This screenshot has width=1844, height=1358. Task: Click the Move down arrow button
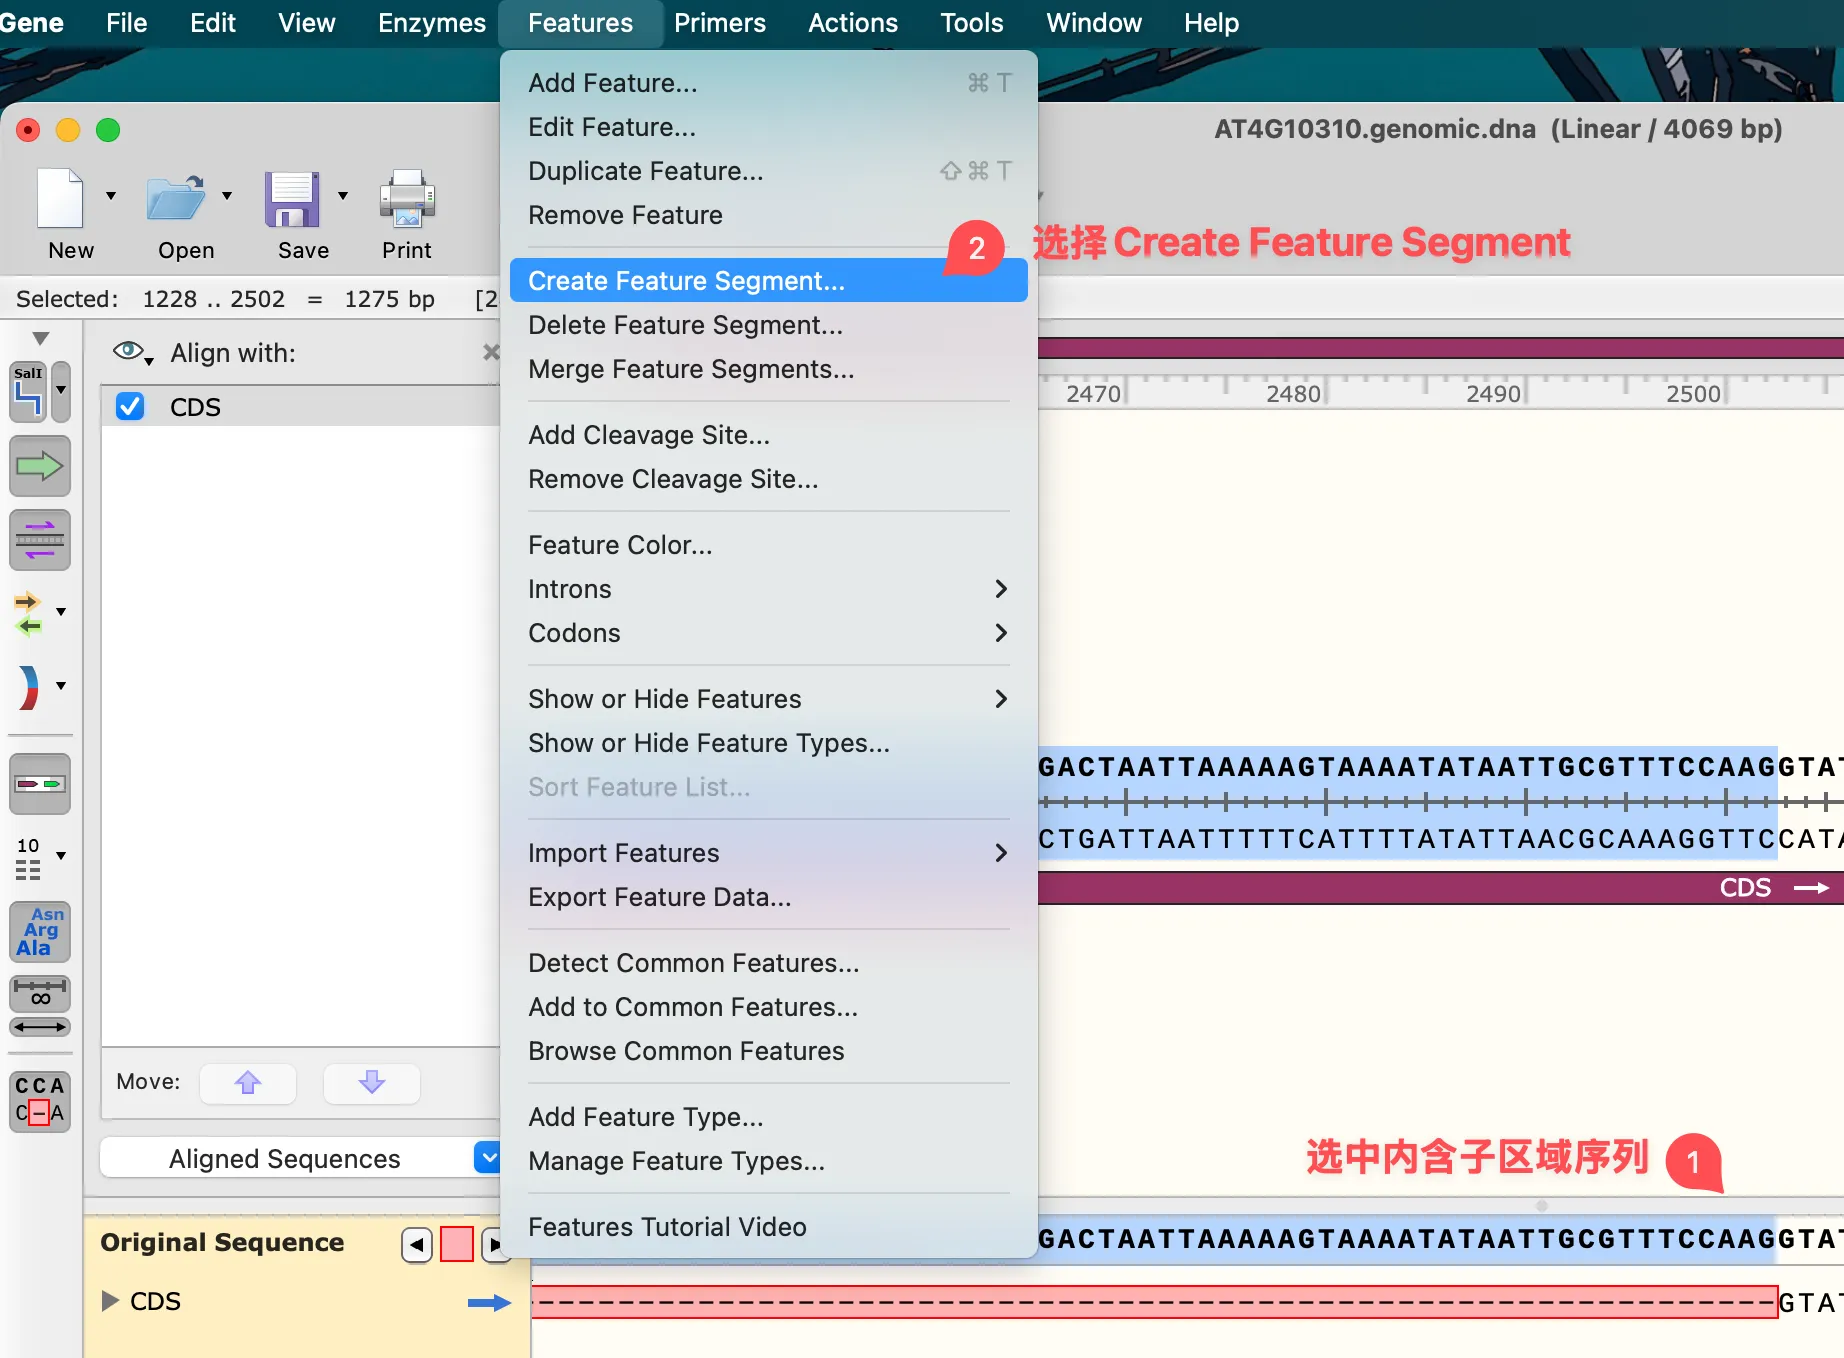point(371,1082)
